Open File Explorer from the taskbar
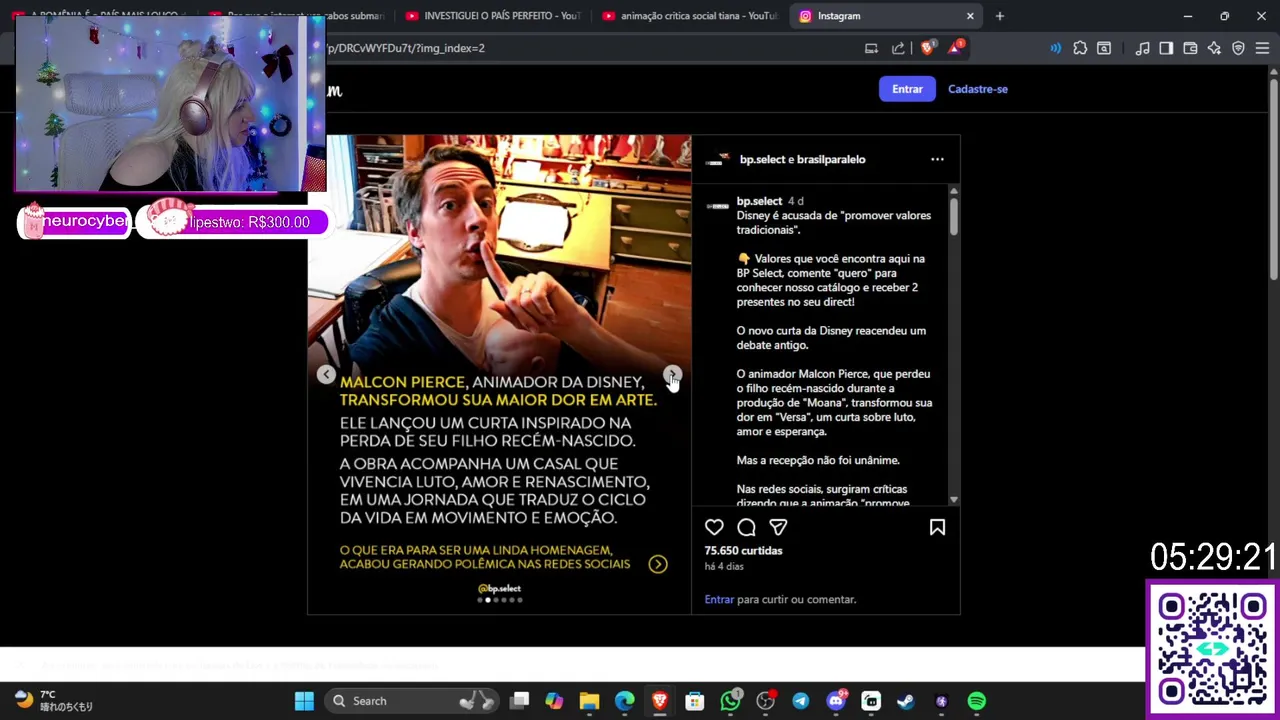Screen dimensions: 1280x720 pyautogui.click(x=589, y=701)
